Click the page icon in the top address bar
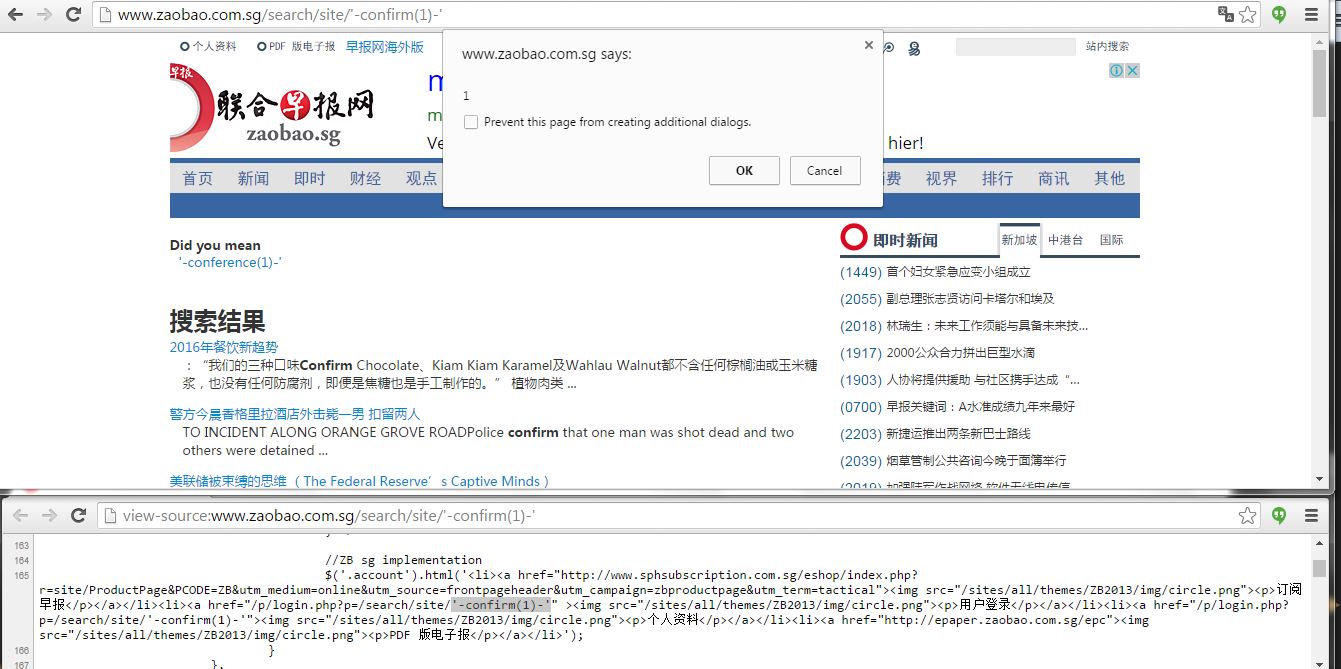The width and height of the screenshot is (1341, 669). tap(105, 14)
